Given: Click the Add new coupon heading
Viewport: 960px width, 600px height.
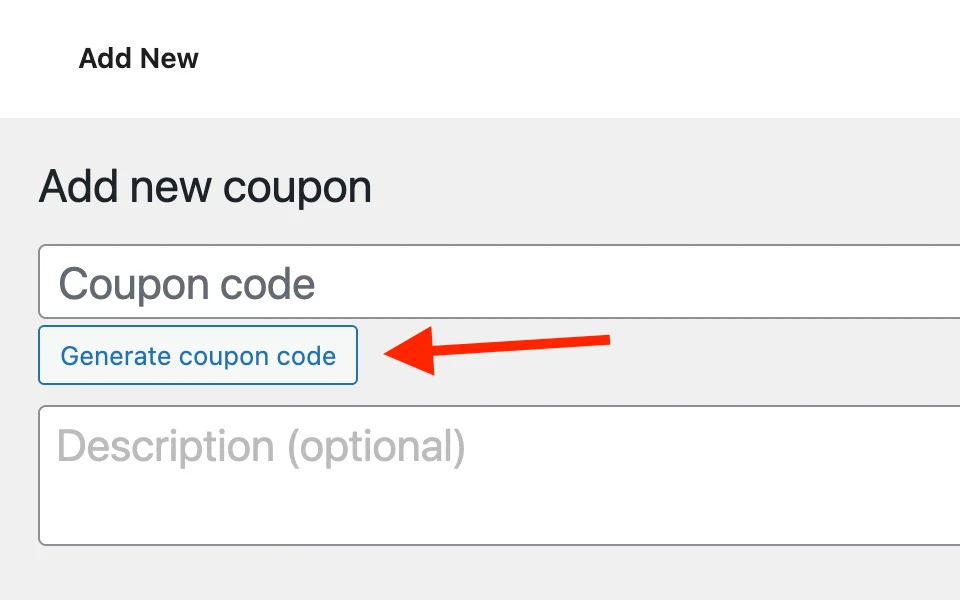Looking at the screenshot, I should (204, 186).
